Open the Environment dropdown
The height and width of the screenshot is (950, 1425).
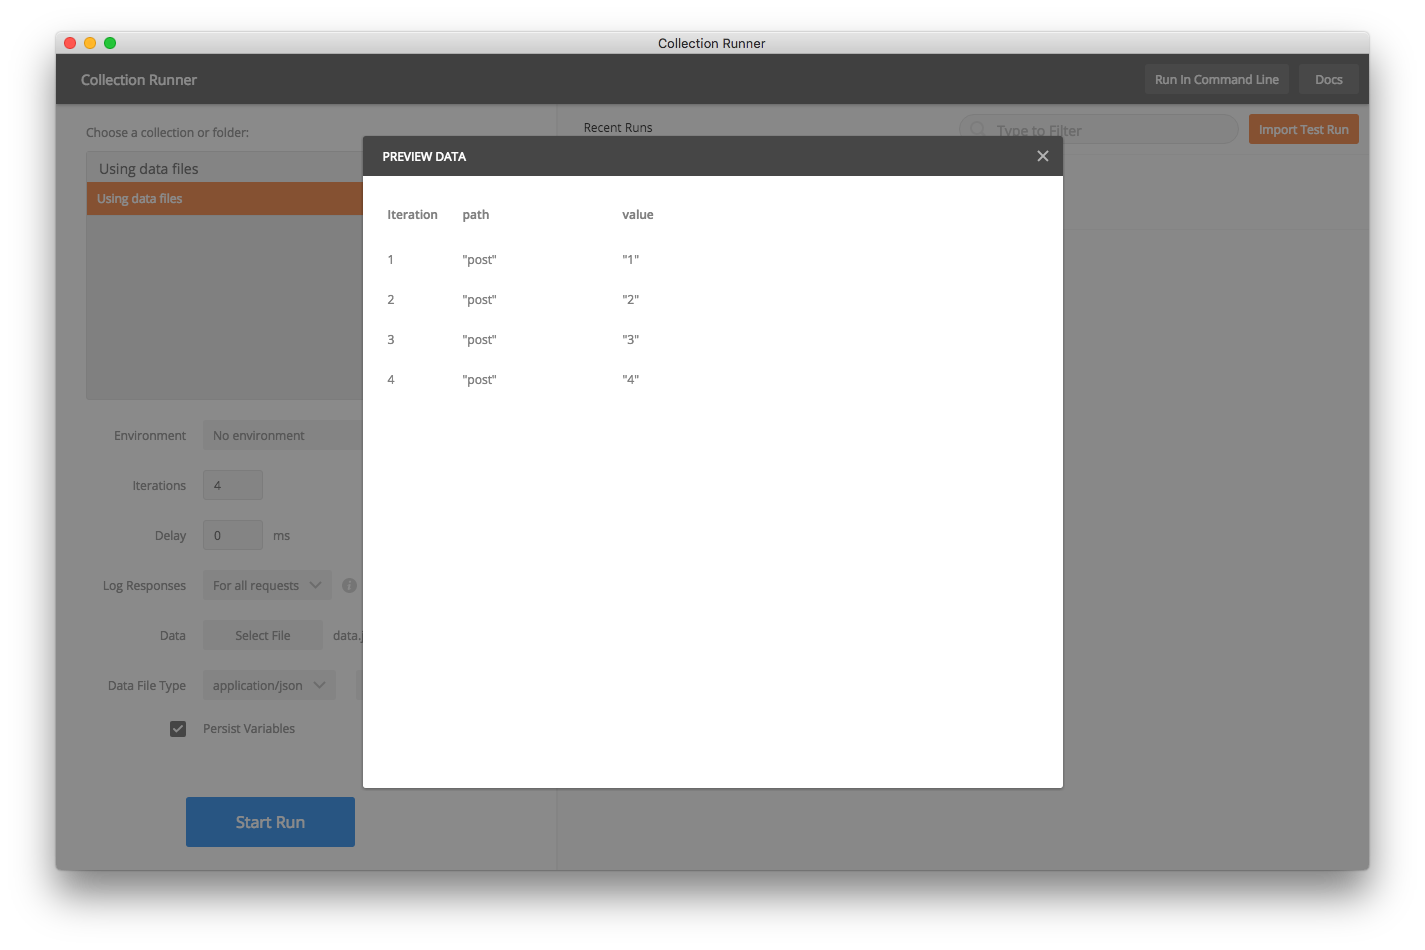[x=283, y=436]
